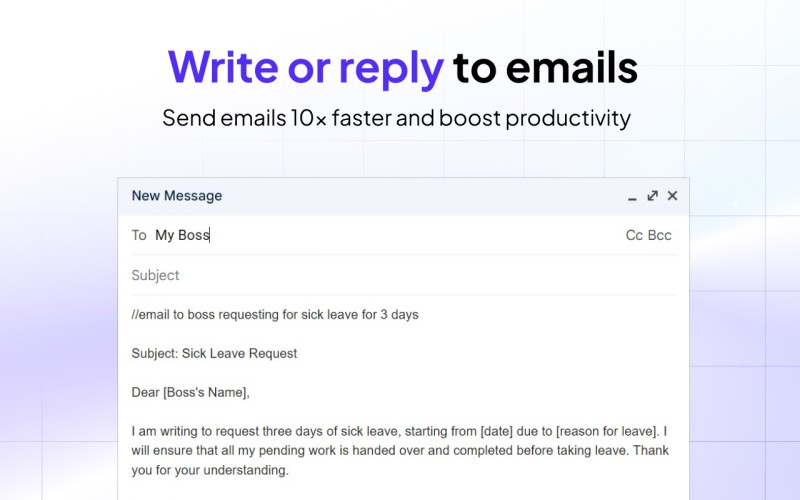
Task: Select the To label
Action: point(139,235)
